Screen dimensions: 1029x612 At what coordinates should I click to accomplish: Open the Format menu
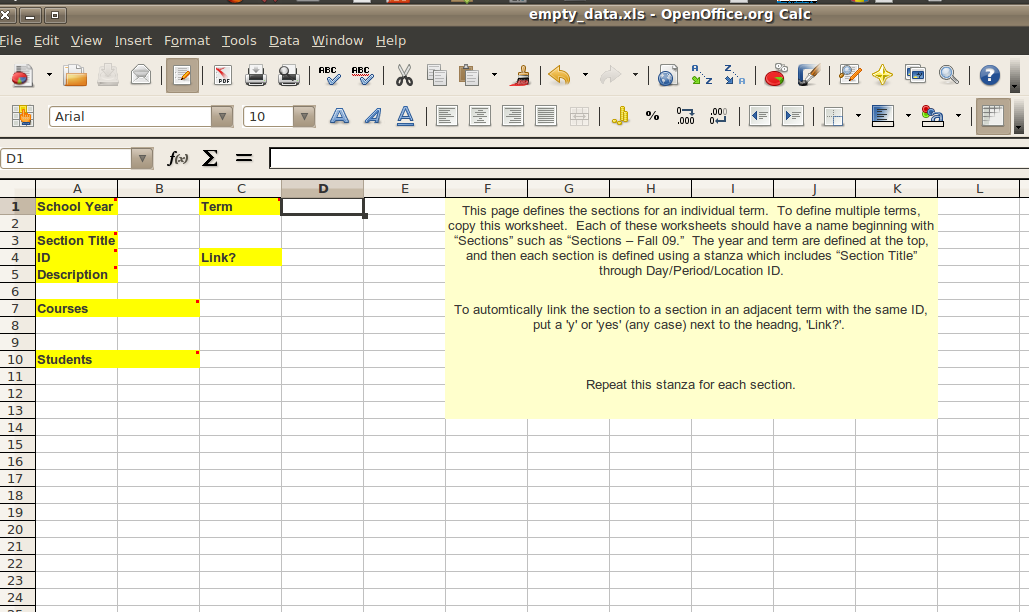(x=187, y=40)
